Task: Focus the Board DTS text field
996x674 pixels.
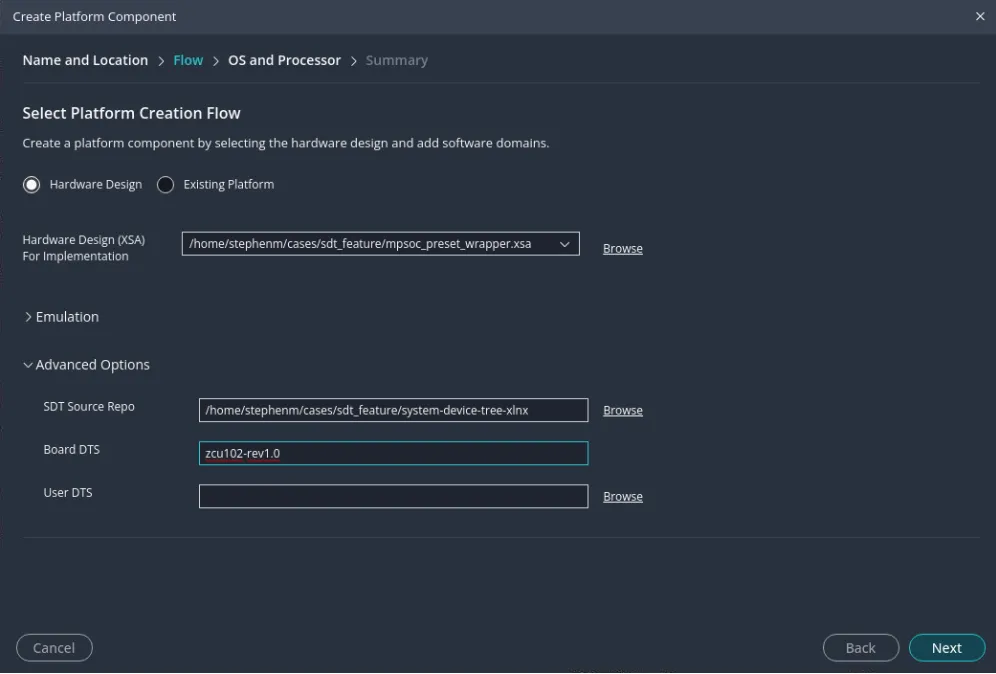Action: click(x=393, y=453)
